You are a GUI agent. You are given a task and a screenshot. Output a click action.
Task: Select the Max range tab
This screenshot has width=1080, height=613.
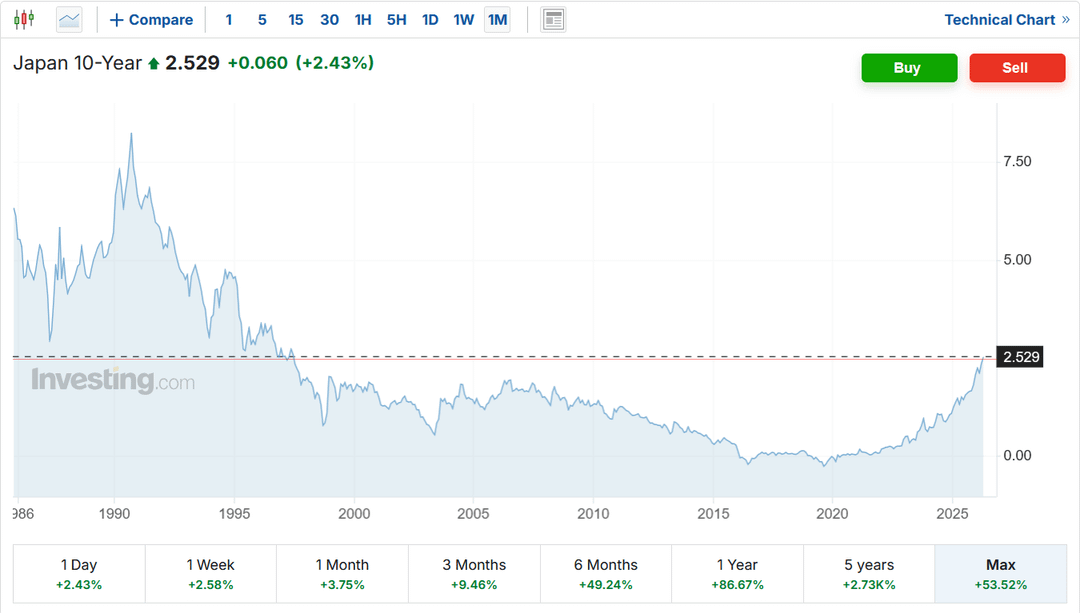(x=1001, y=574)
